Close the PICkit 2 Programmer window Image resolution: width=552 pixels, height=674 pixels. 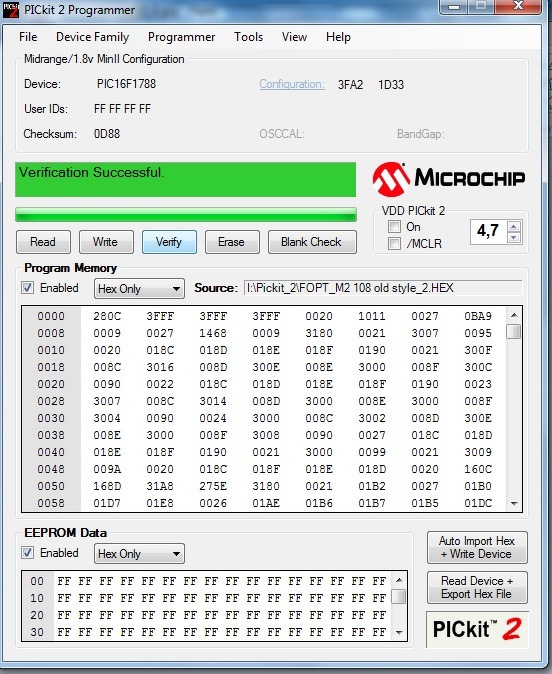click(x=519, y=6)
